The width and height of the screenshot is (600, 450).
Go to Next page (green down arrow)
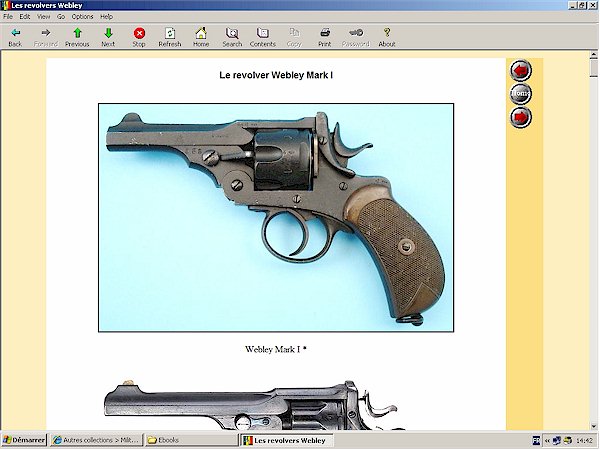tap(108, 37)
